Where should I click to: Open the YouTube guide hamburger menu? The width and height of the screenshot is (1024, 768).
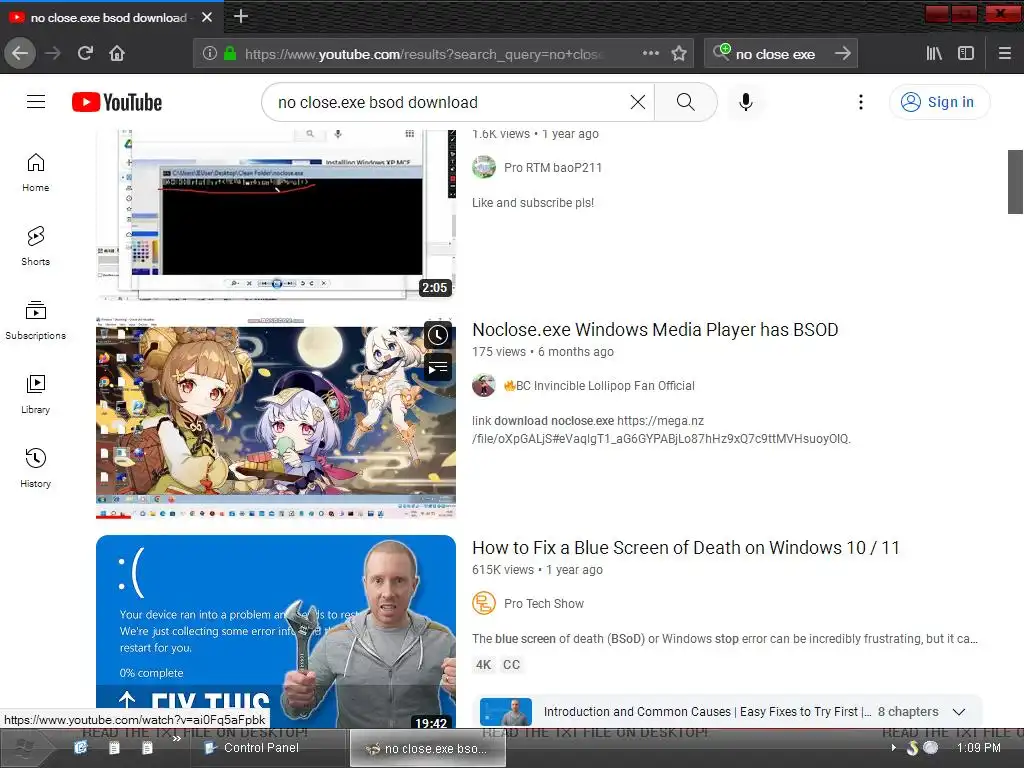[36, 102]
